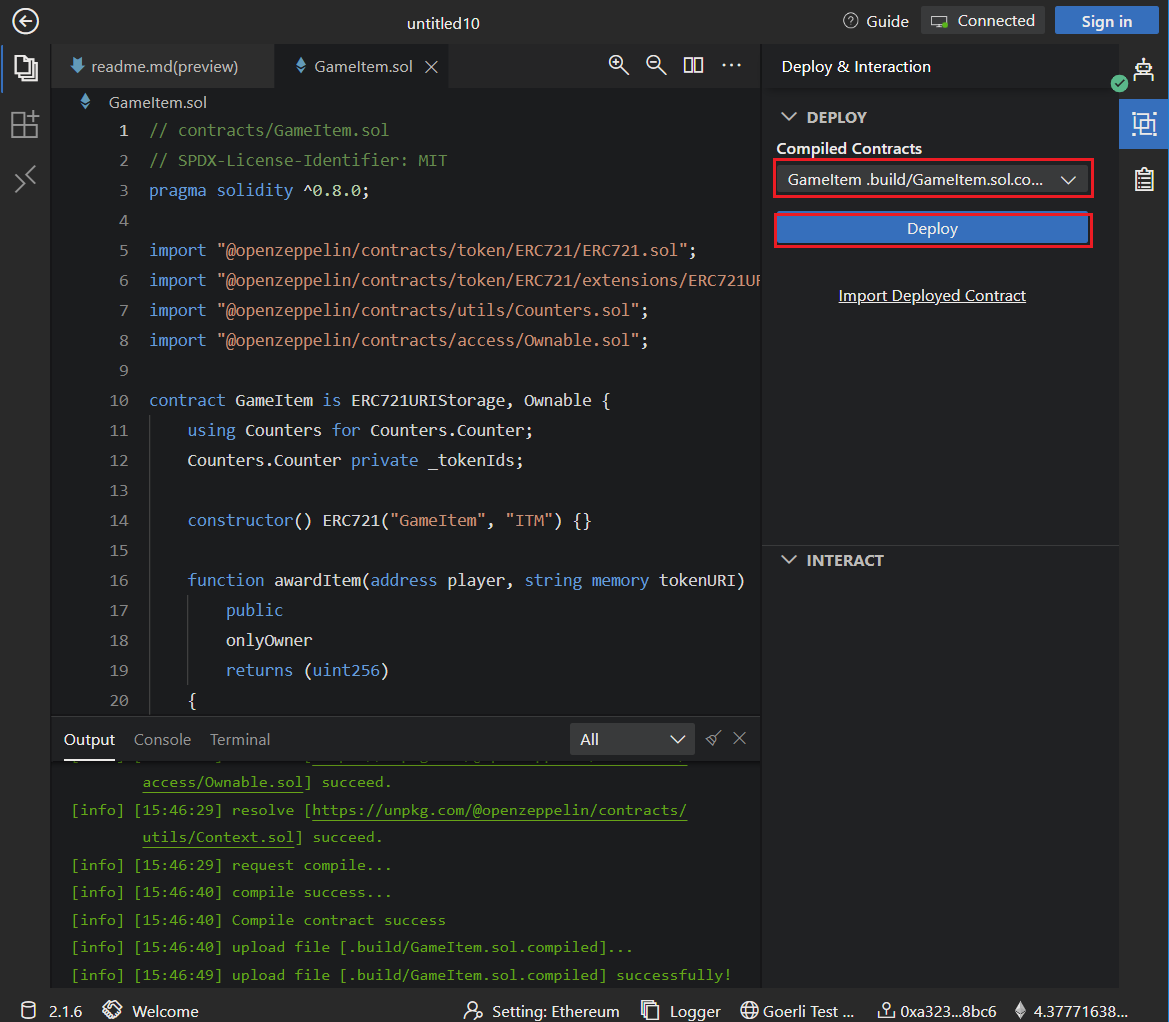Collapse the DEPLOY section

pyautogui.click(x=790, y=117)
